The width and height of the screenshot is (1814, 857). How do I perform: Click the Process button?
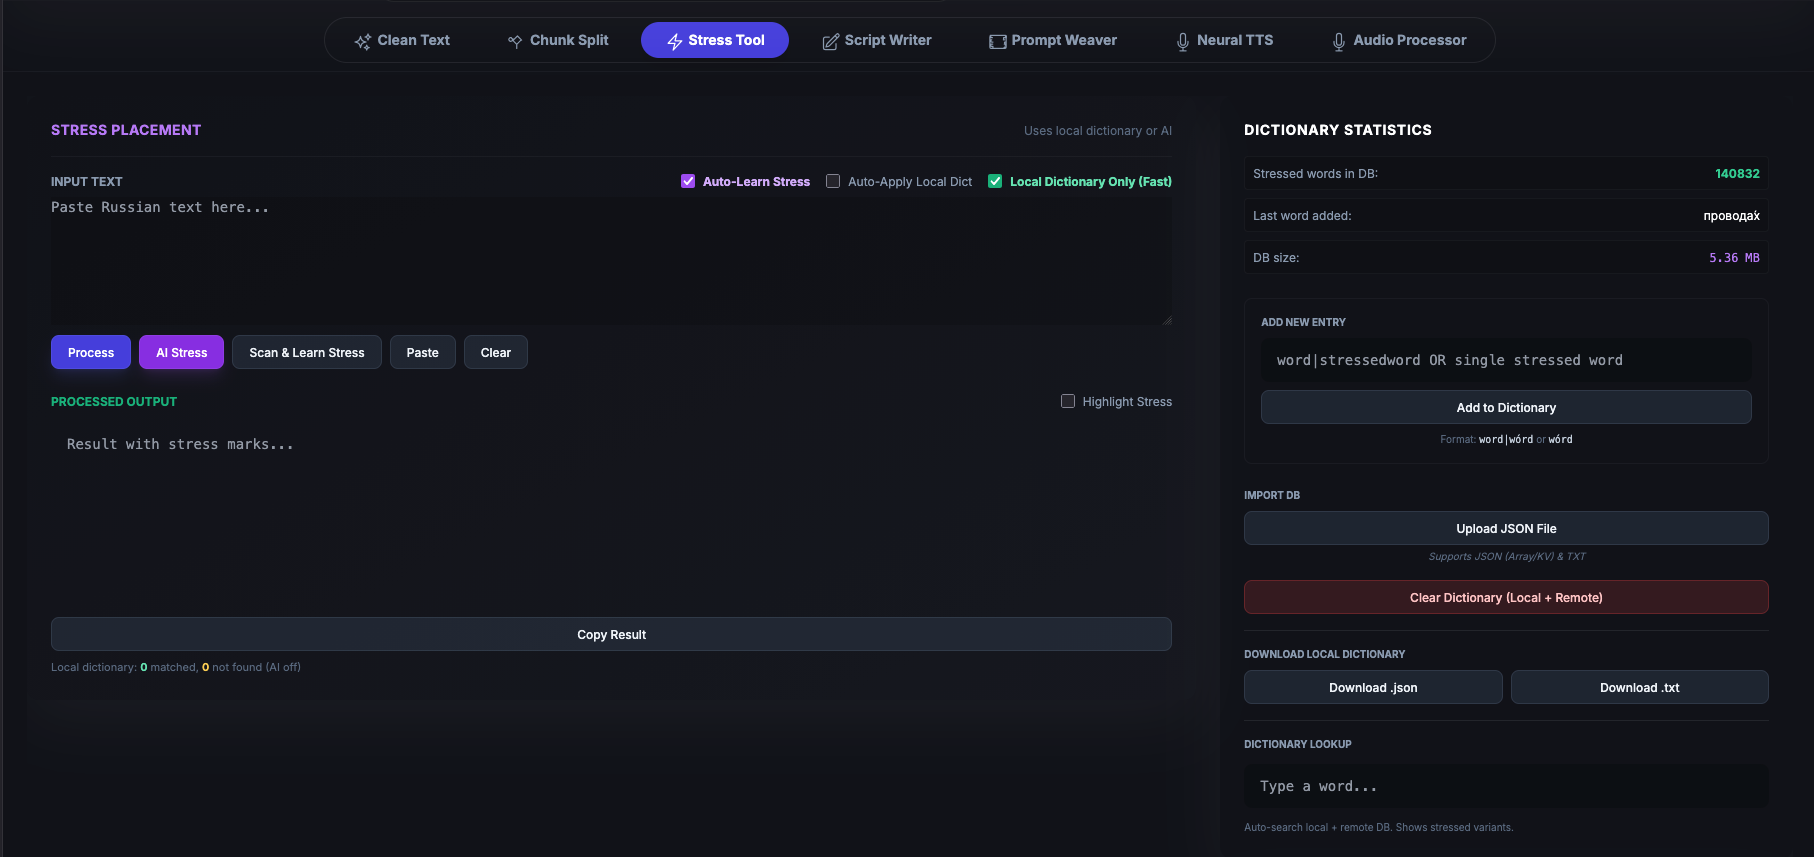point(91,352)
